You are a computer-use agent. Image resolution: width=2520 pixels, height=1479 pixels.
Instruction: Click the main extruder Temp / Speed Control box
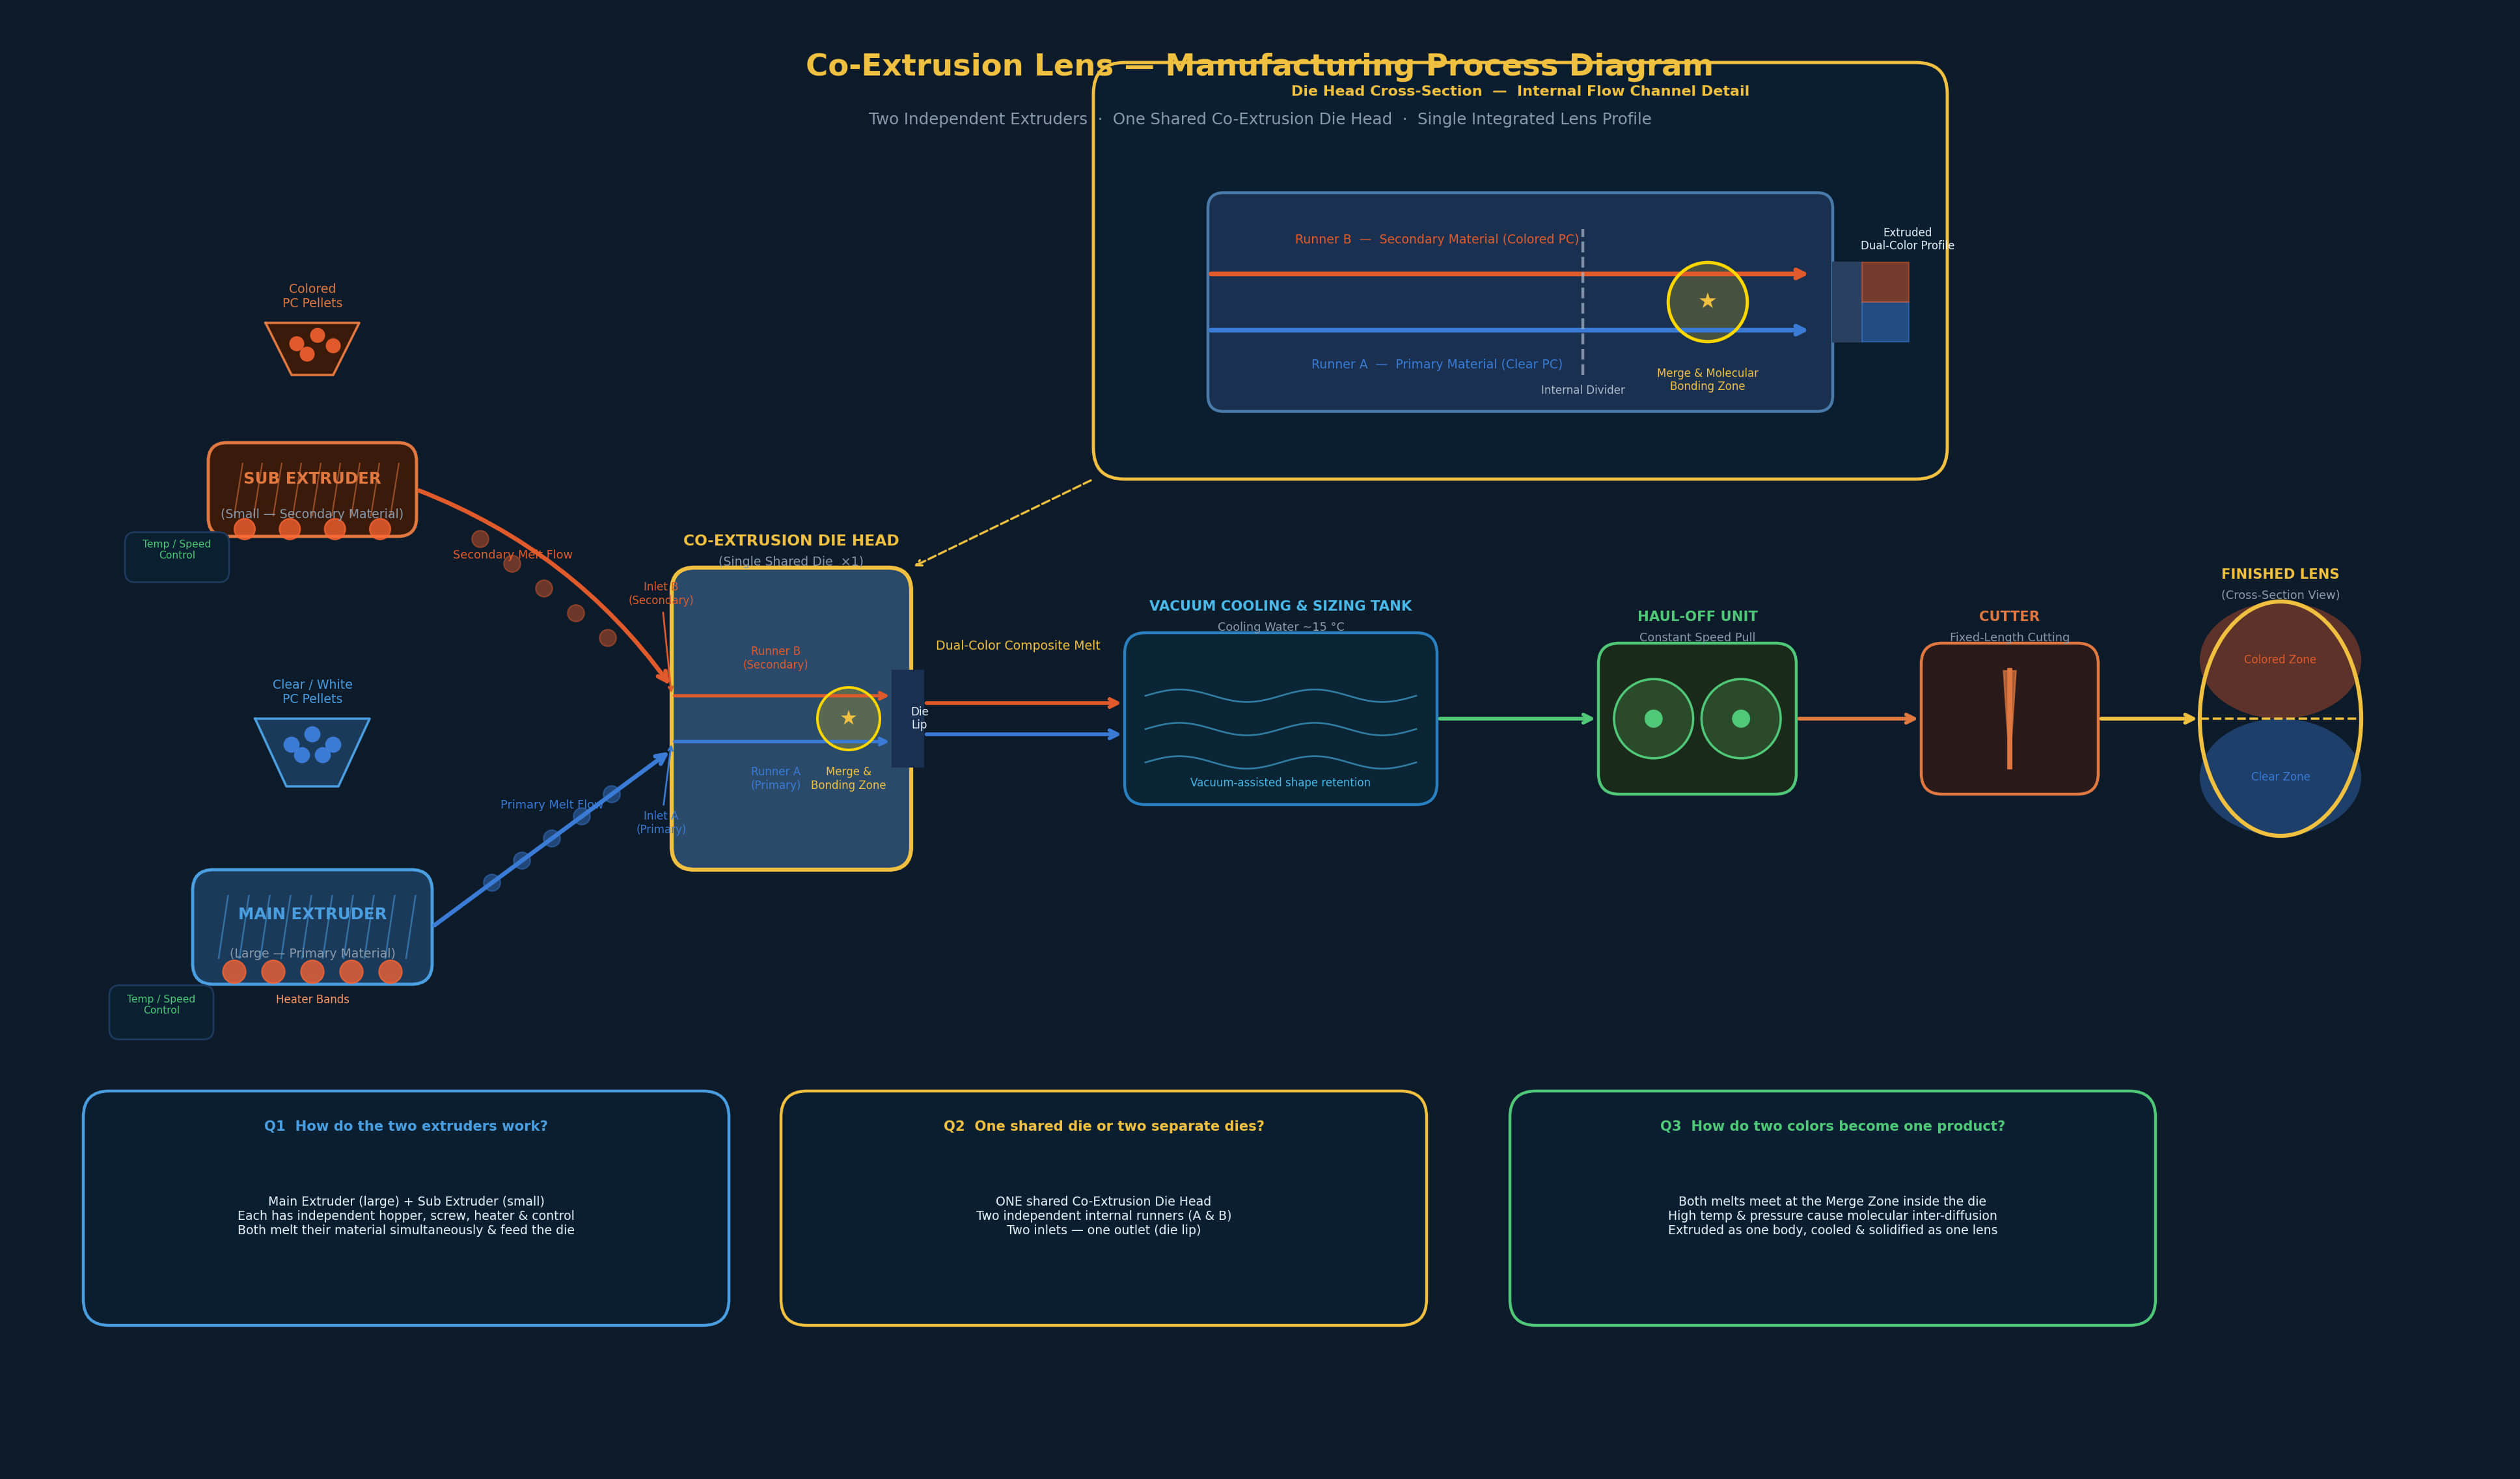[x=161, y=1012]
